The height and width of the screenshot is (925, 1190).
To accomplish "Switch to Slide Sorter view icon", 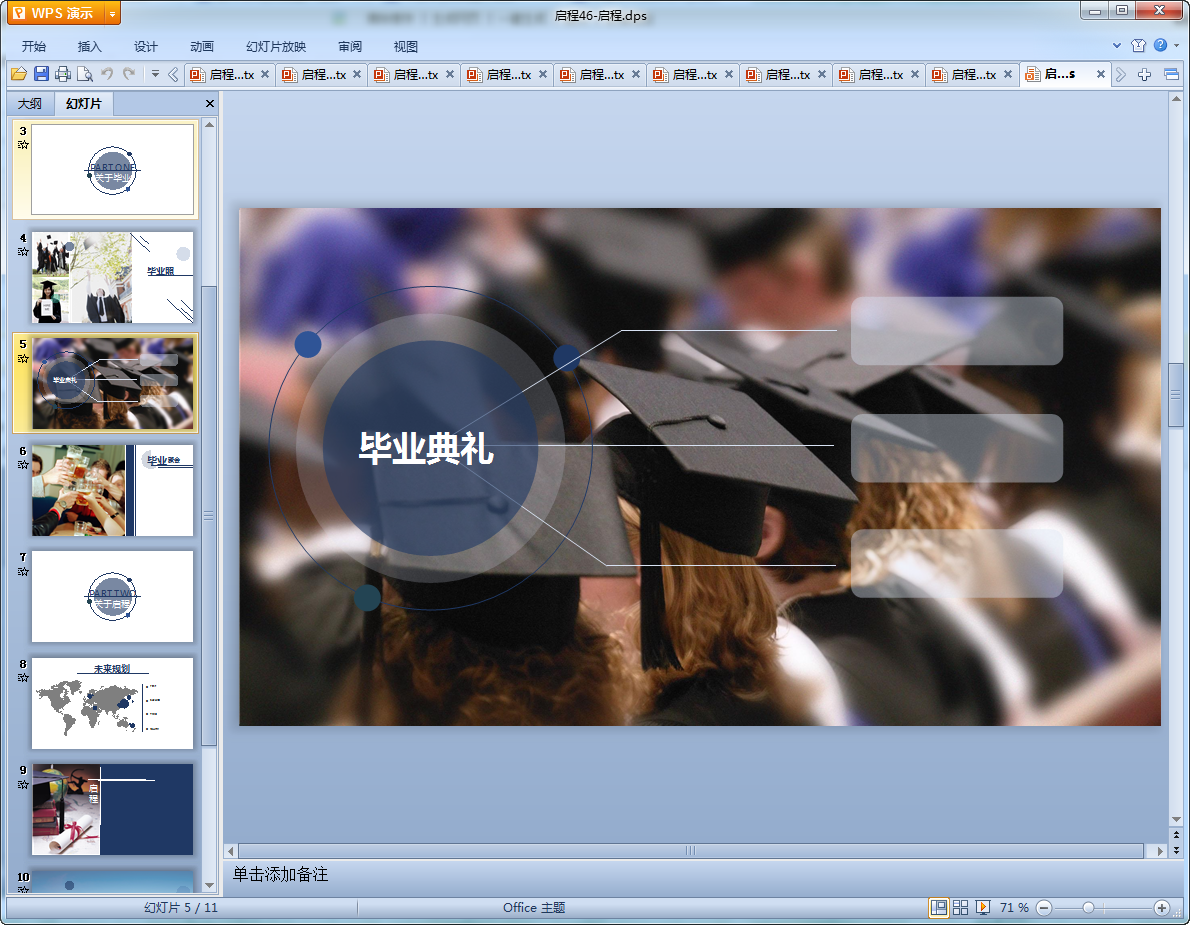I will pyautogui.click(x=961, y=908).
